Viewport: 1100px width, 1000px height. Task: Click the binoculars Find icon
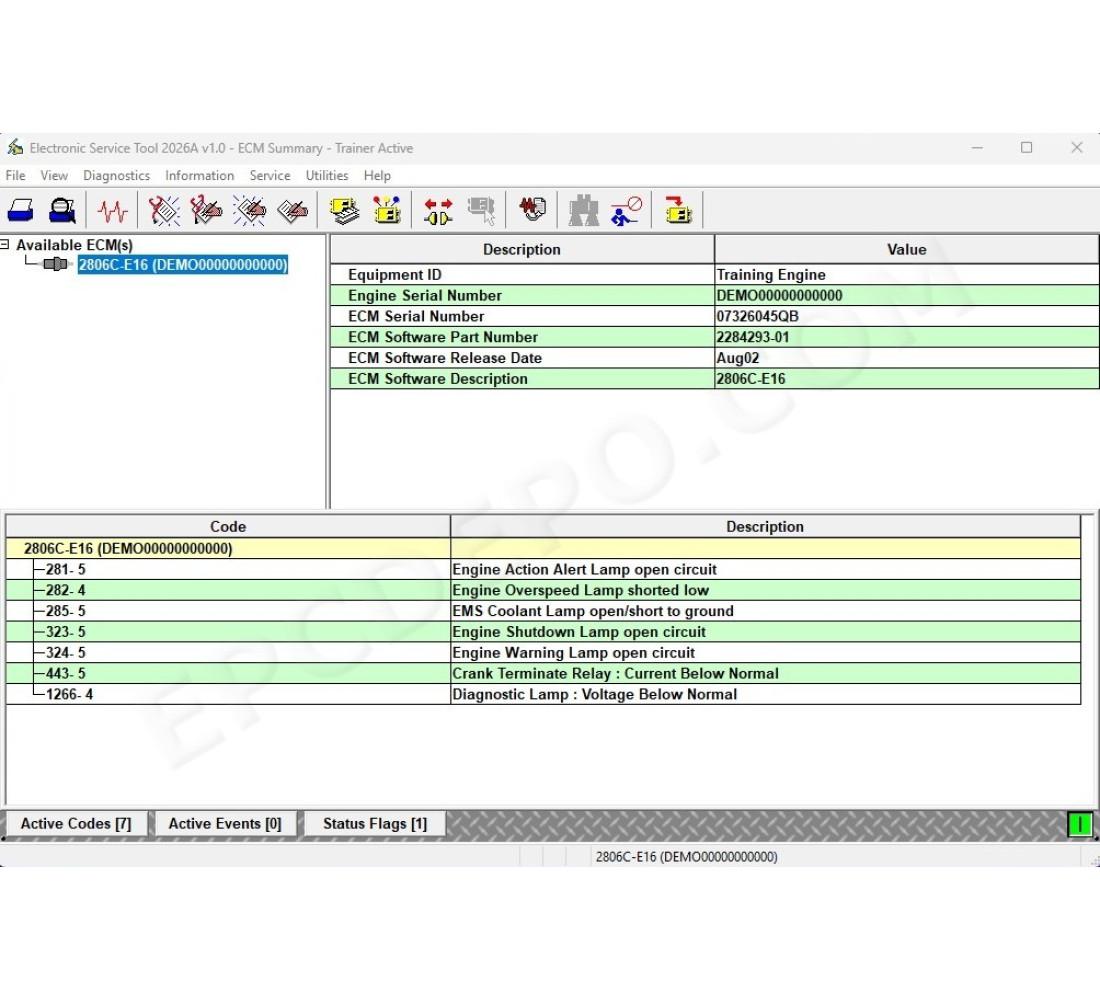(584, 211)
